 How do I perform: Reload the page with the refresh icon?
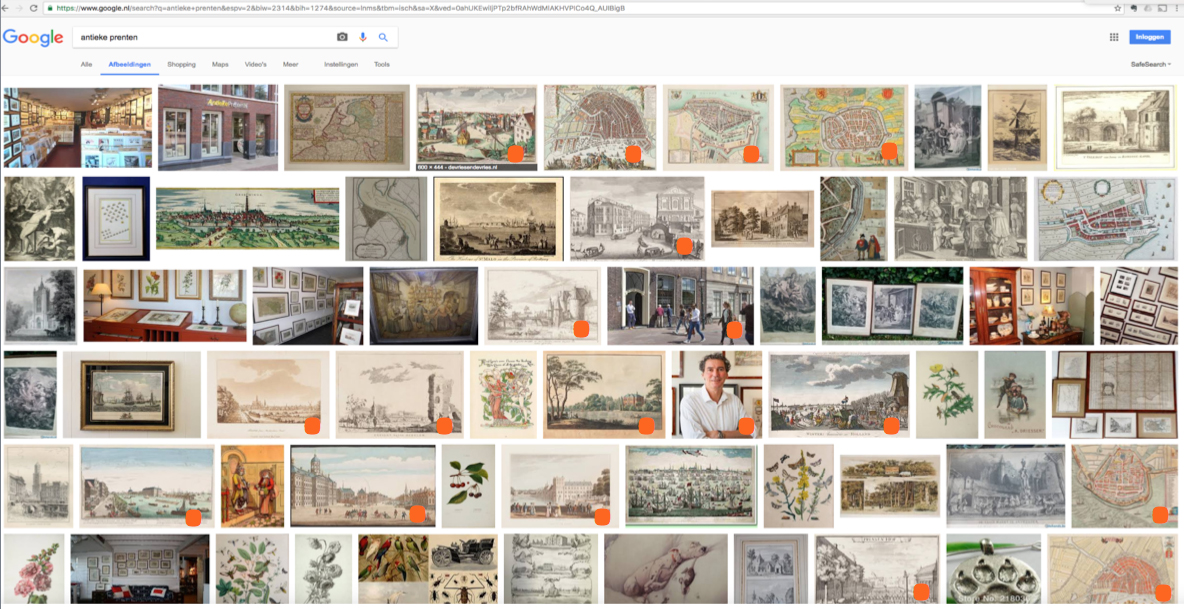point(34,8)
